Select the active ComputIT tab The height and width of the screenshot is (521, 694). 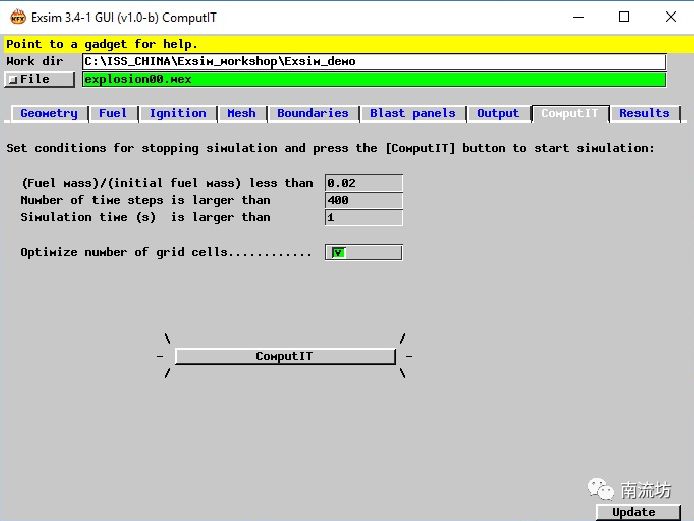pyautogui.click(x=570, y=113)
